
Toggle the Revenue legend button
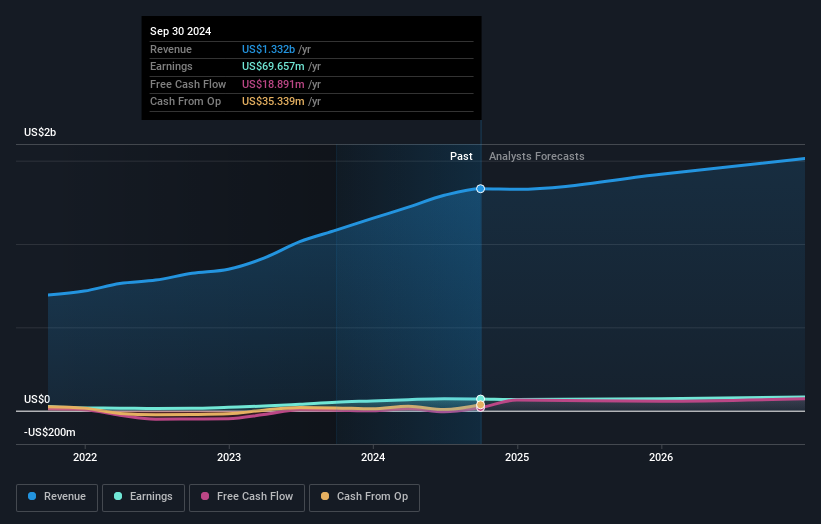click(57, 497)
